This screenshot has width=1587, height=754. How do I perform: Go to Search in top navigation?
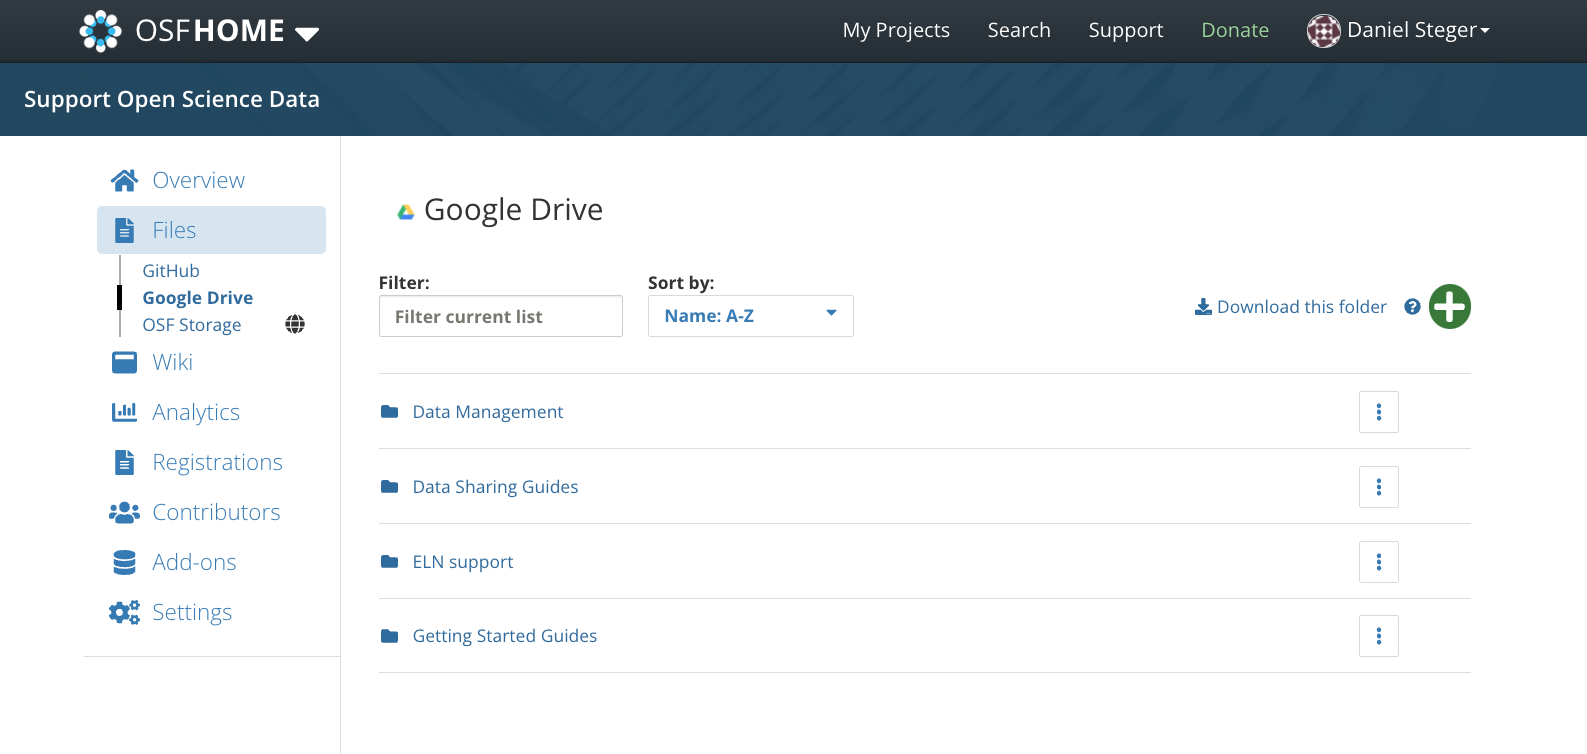1019,30
